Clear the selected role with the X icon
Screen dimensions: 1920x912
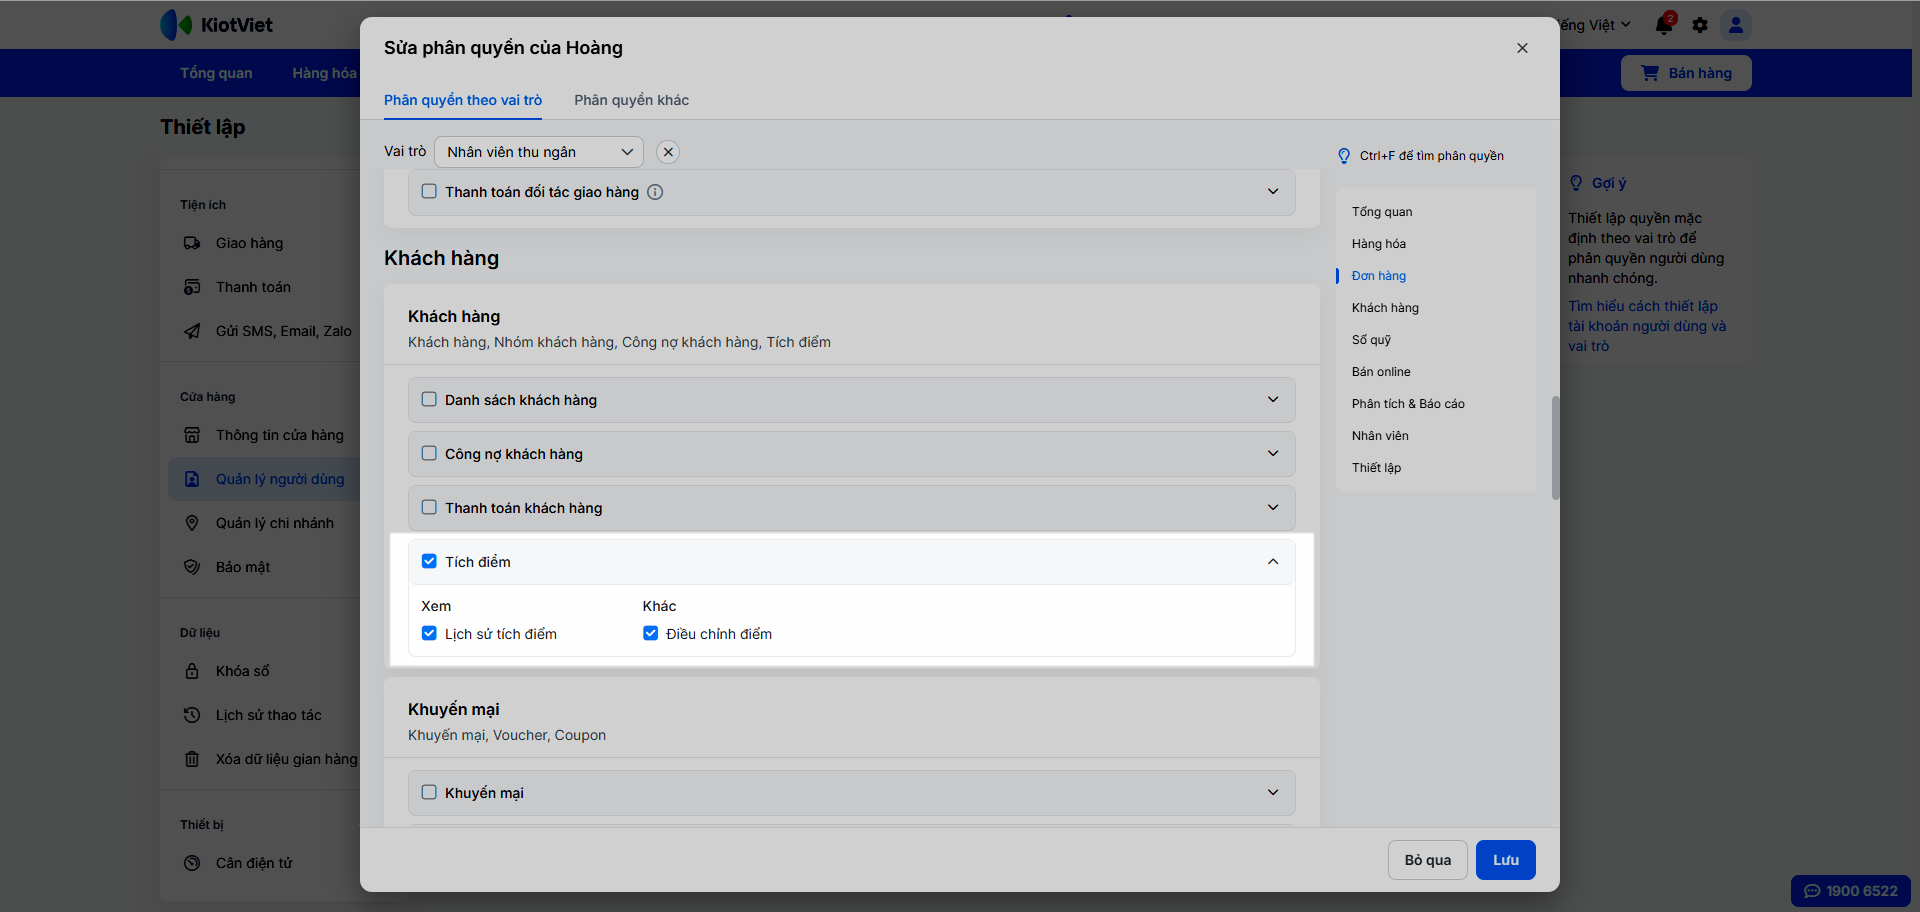coord(668,152)
